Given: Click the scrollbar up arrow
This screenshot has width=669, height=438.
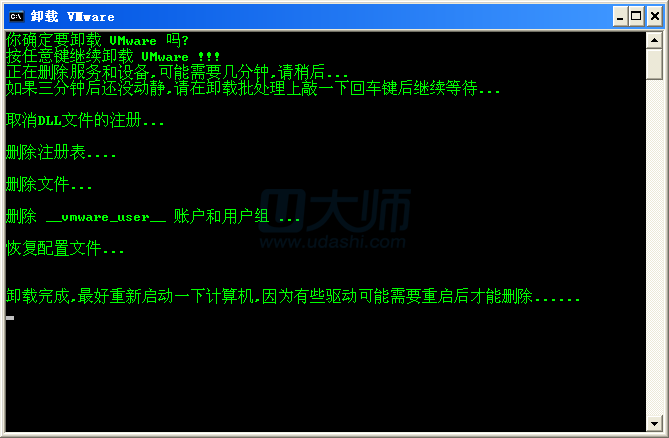Looking at the screenshot, I should coord(654,41).
